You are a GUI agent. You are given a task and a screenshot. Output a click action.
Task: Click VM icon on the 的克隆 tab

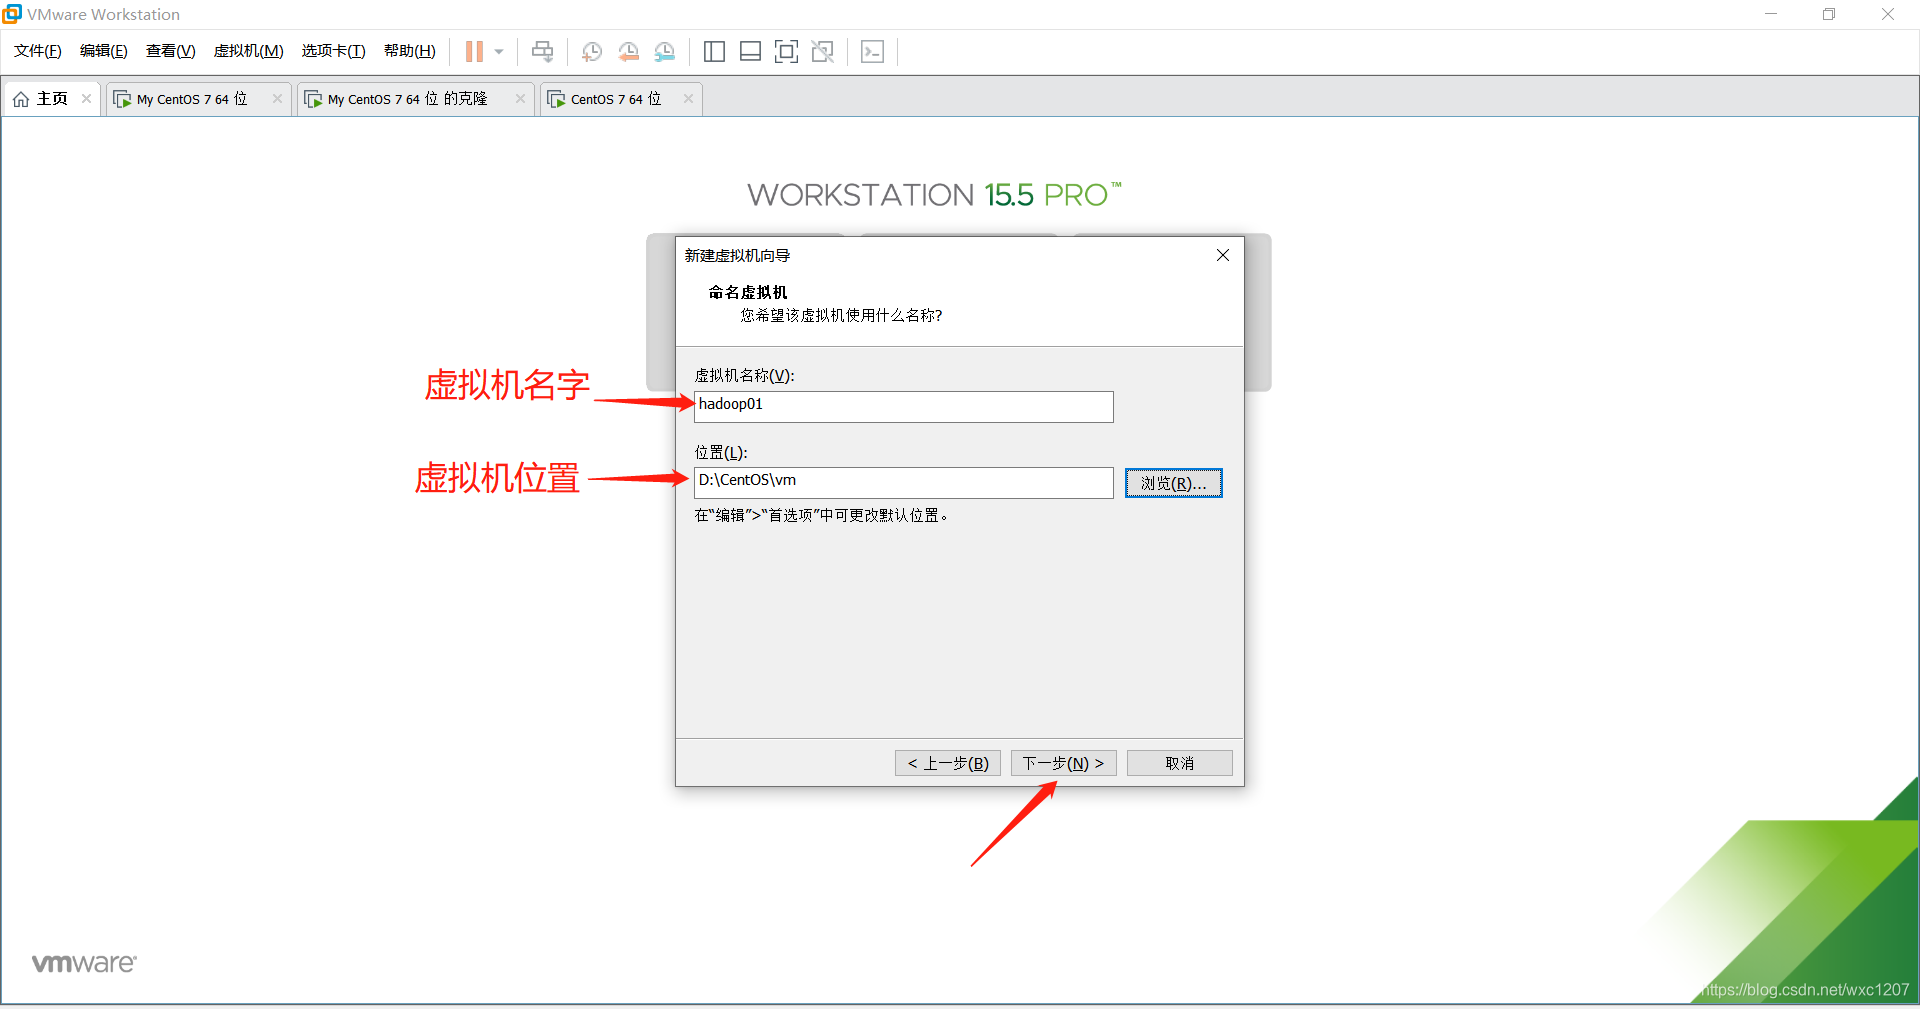313,99
